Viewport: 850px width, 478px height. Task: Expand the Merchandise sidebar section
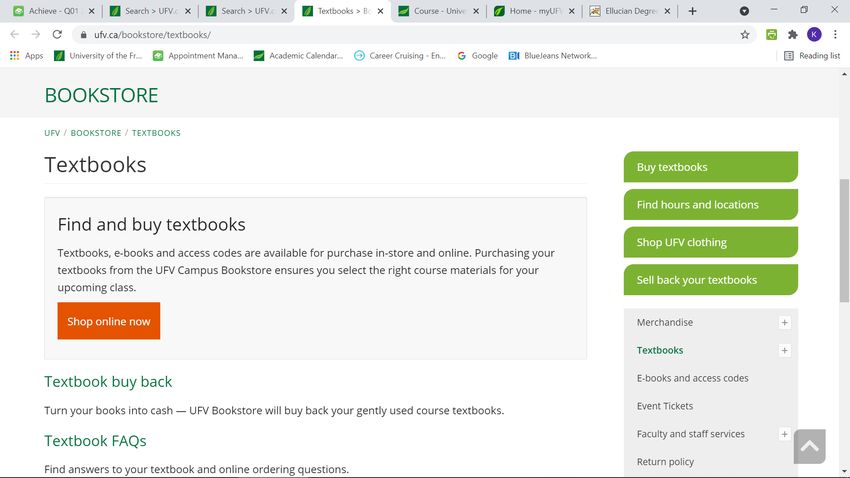point(784,322)
